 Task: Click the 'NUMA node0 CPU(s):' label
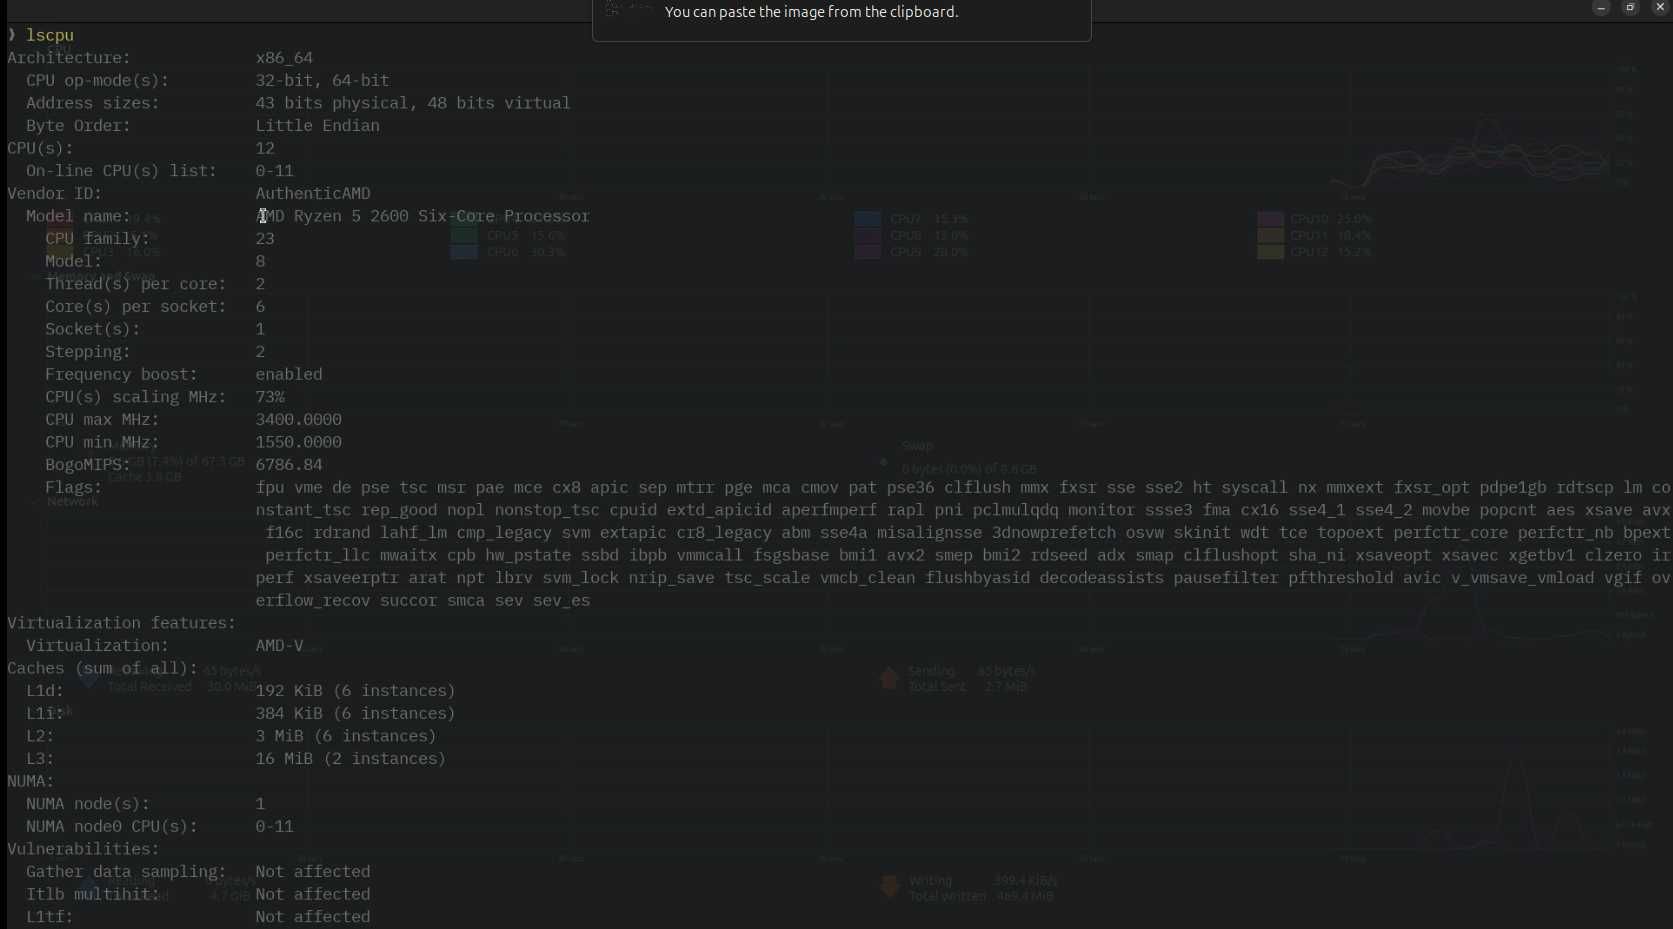[112, 827]
